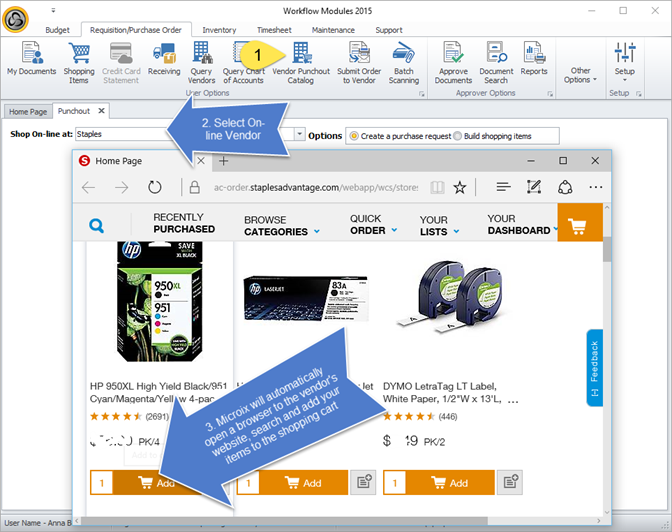Click the browser vertical scrollbar
Screen dimensions: 672x532
607,350
